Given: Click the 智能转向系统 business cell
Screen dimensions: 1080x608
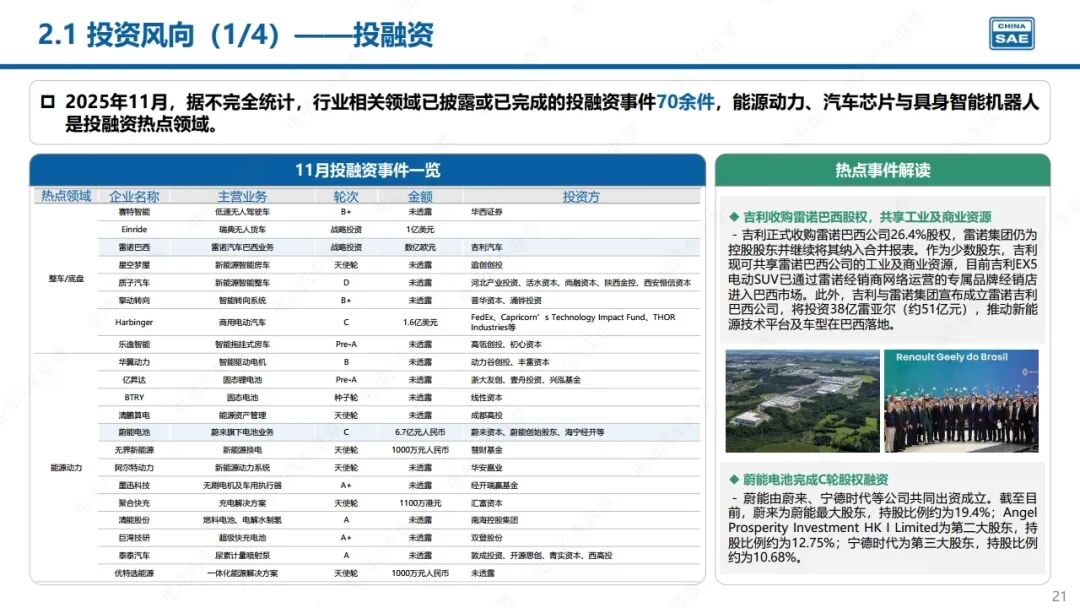Looking at the screenshot, I should 242,300.
